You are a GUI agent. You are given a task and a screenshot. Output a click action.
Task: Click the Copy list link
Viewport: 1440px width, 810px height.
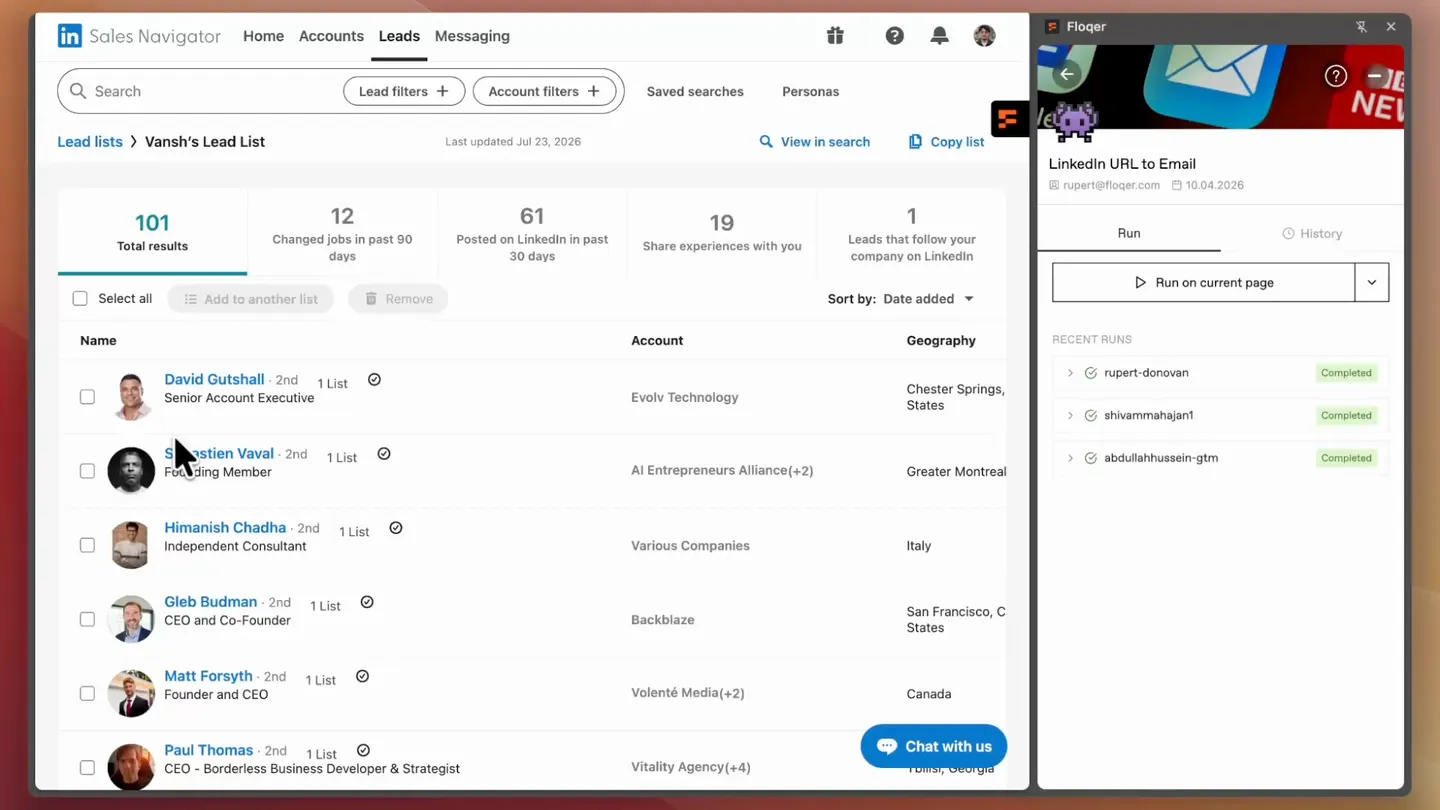point(946,142)
